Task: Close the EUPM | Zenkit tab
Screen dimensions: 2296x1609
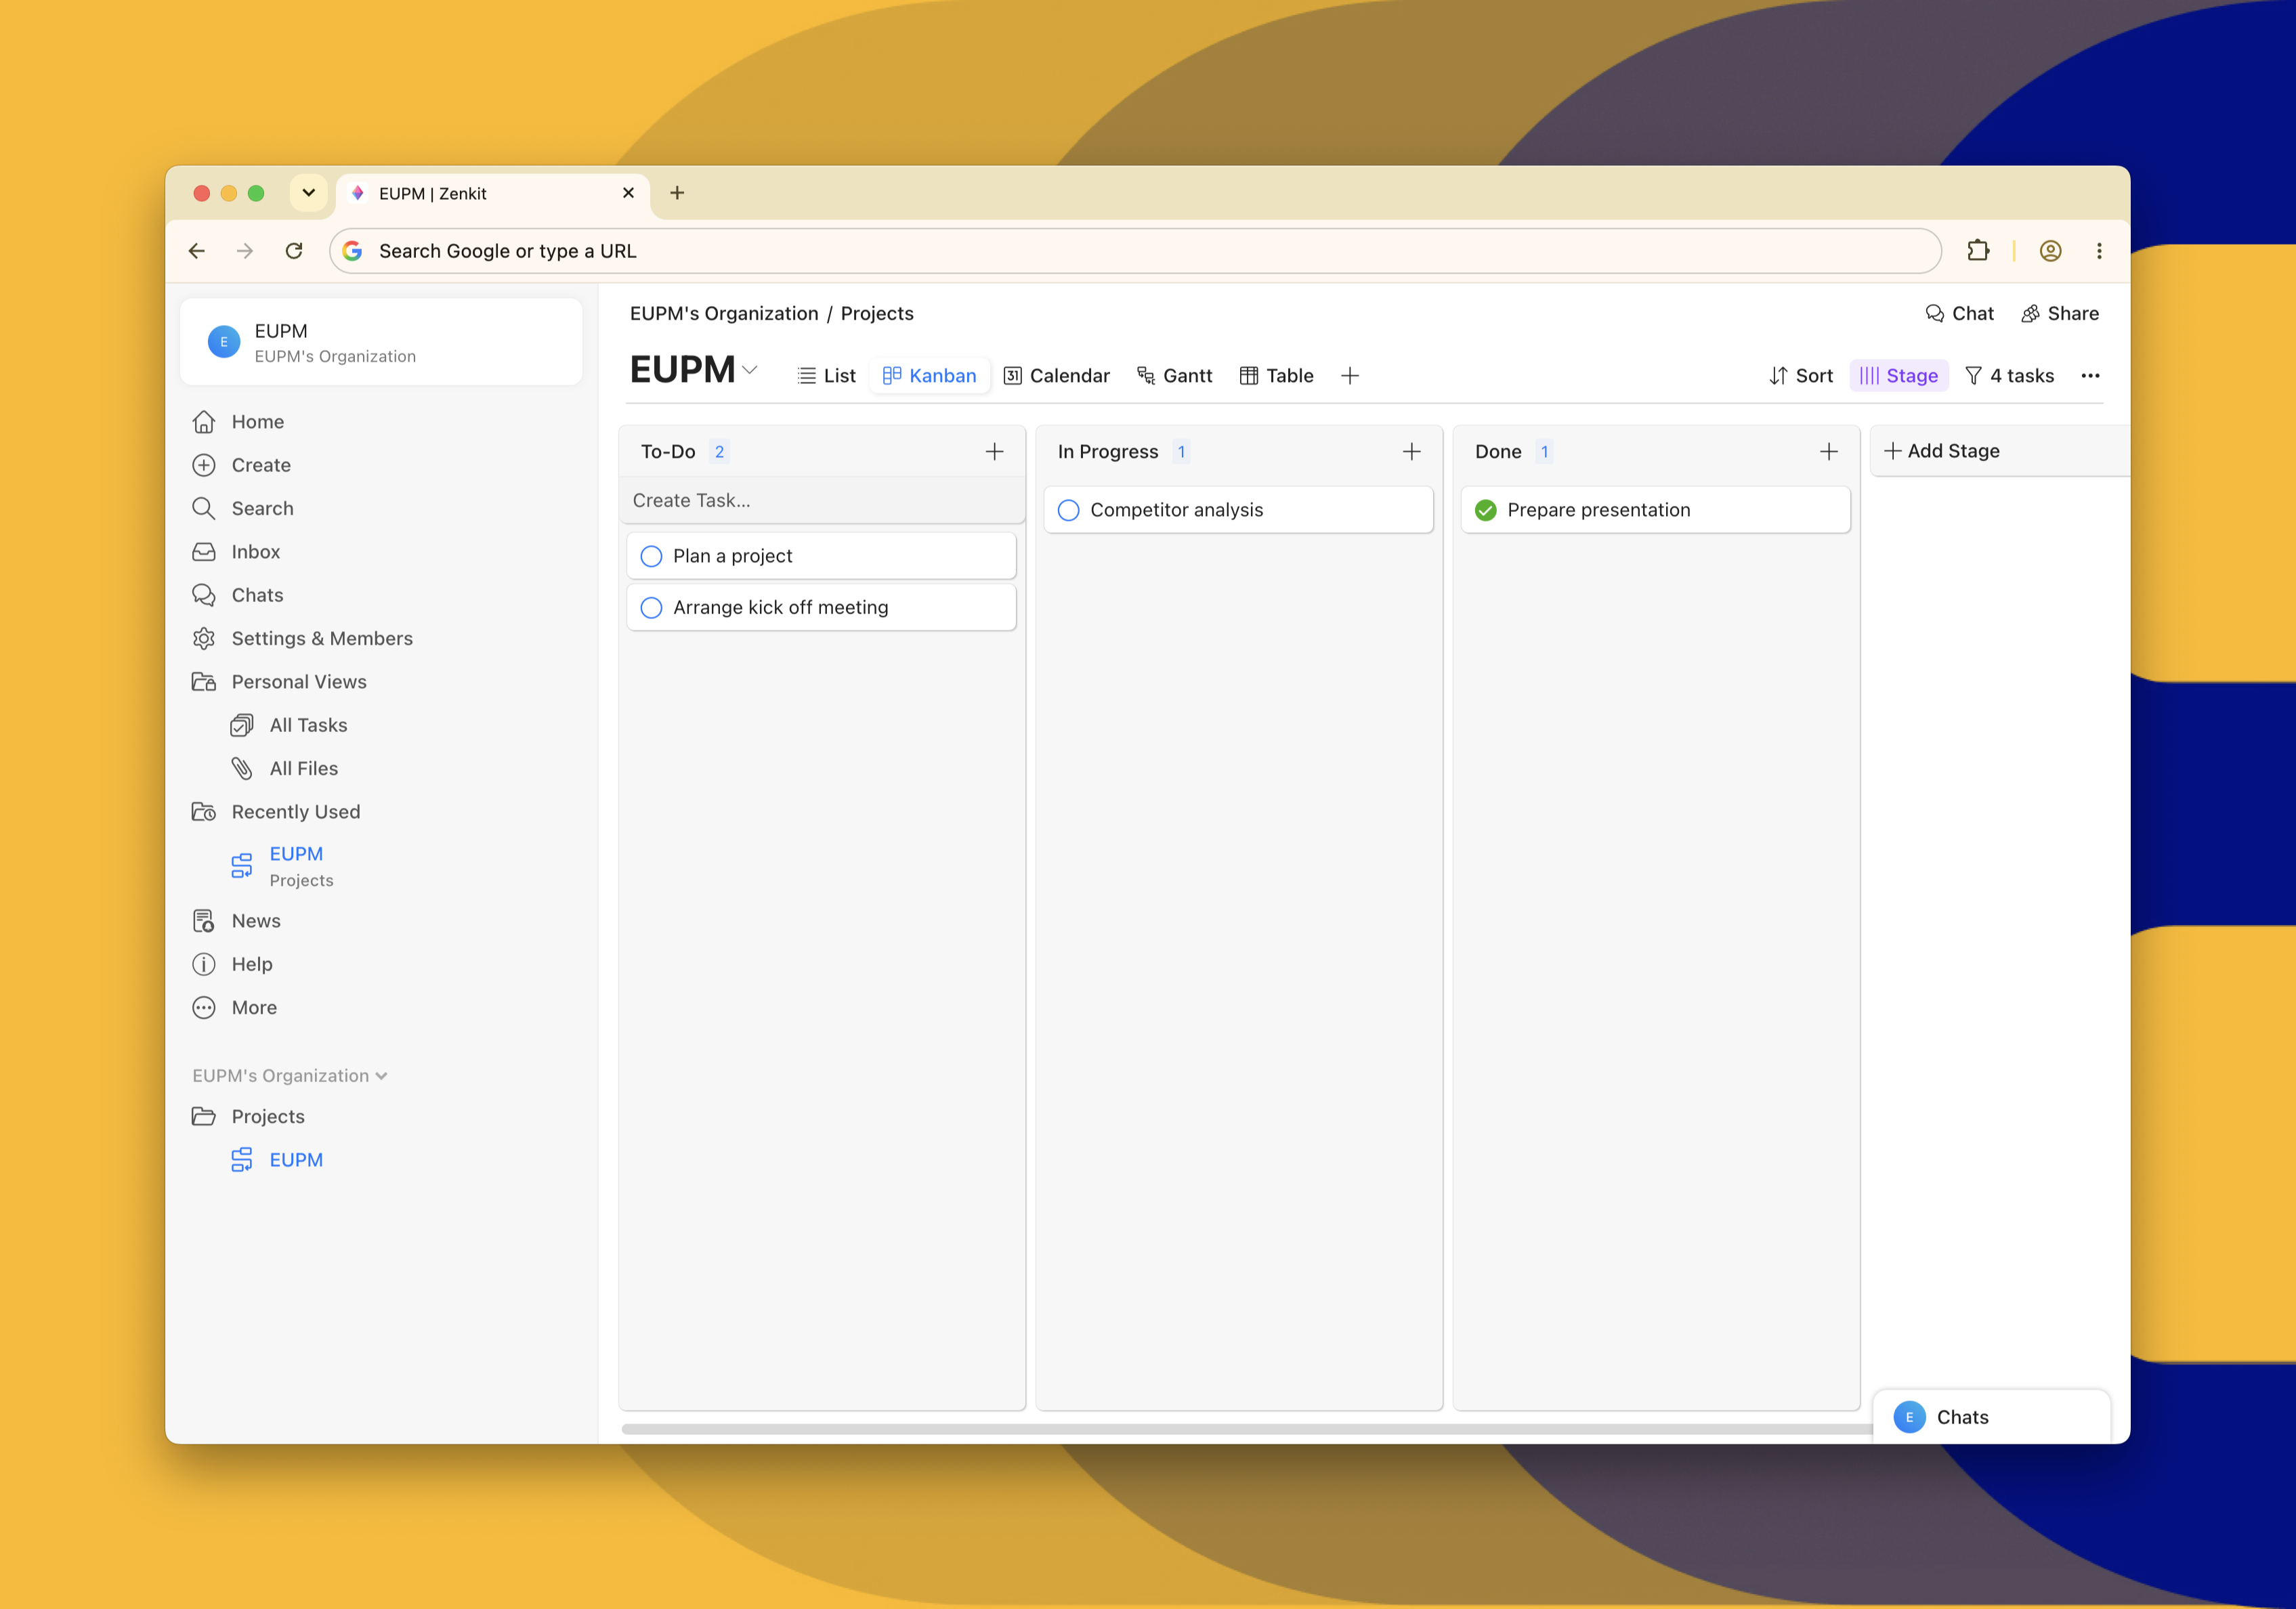Action: coord(628,193)
